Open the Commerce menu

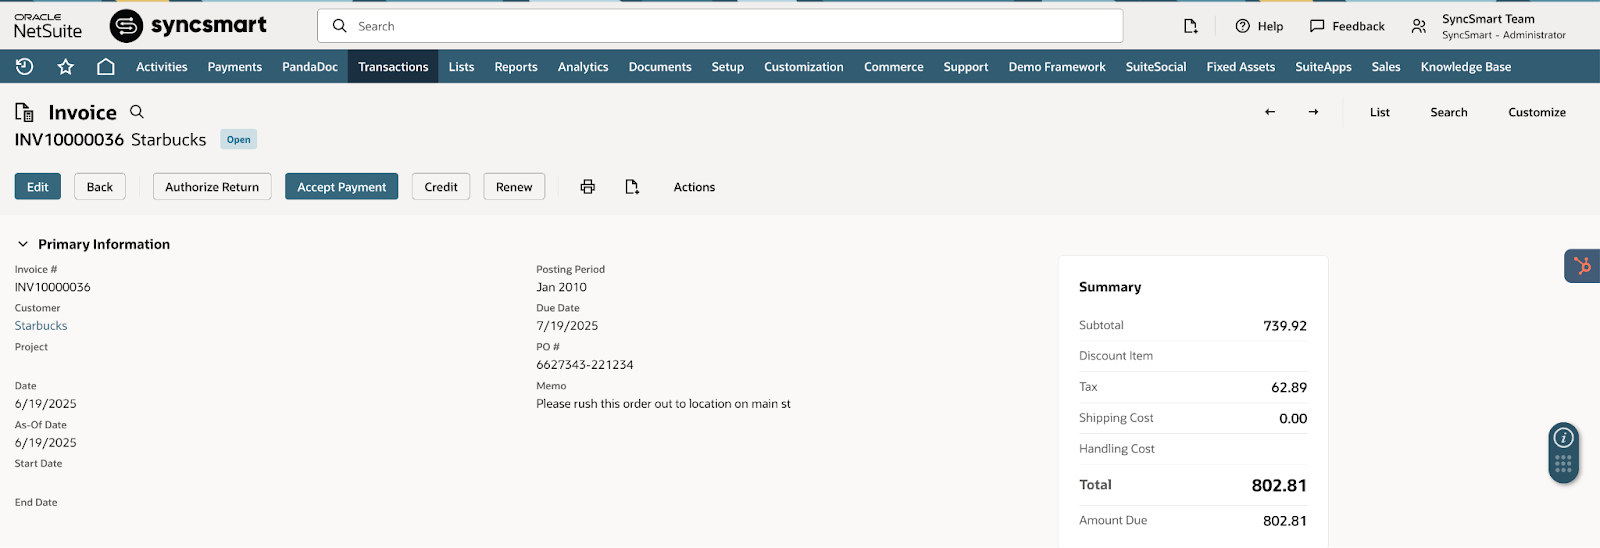(894, 67)
